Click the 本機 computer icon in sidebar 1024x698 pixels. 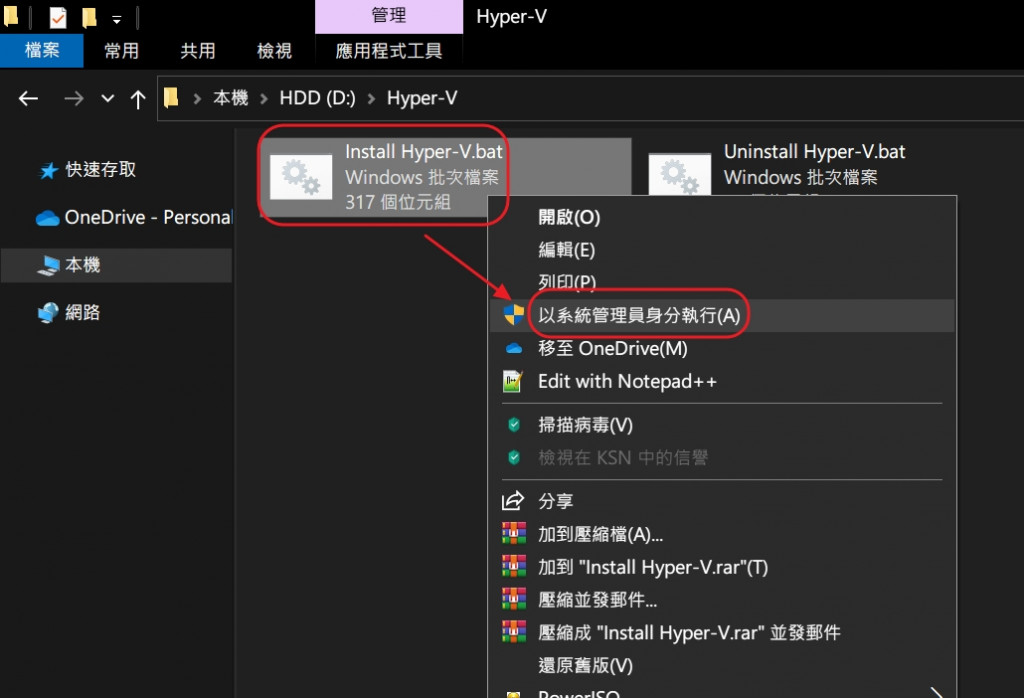click(48, 265)
